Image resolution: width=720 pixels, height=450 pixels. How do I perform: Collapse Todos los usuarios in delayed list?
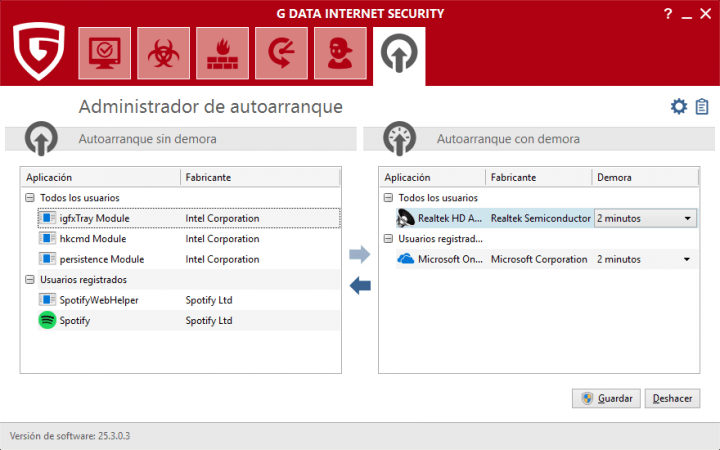pos(388,197)
